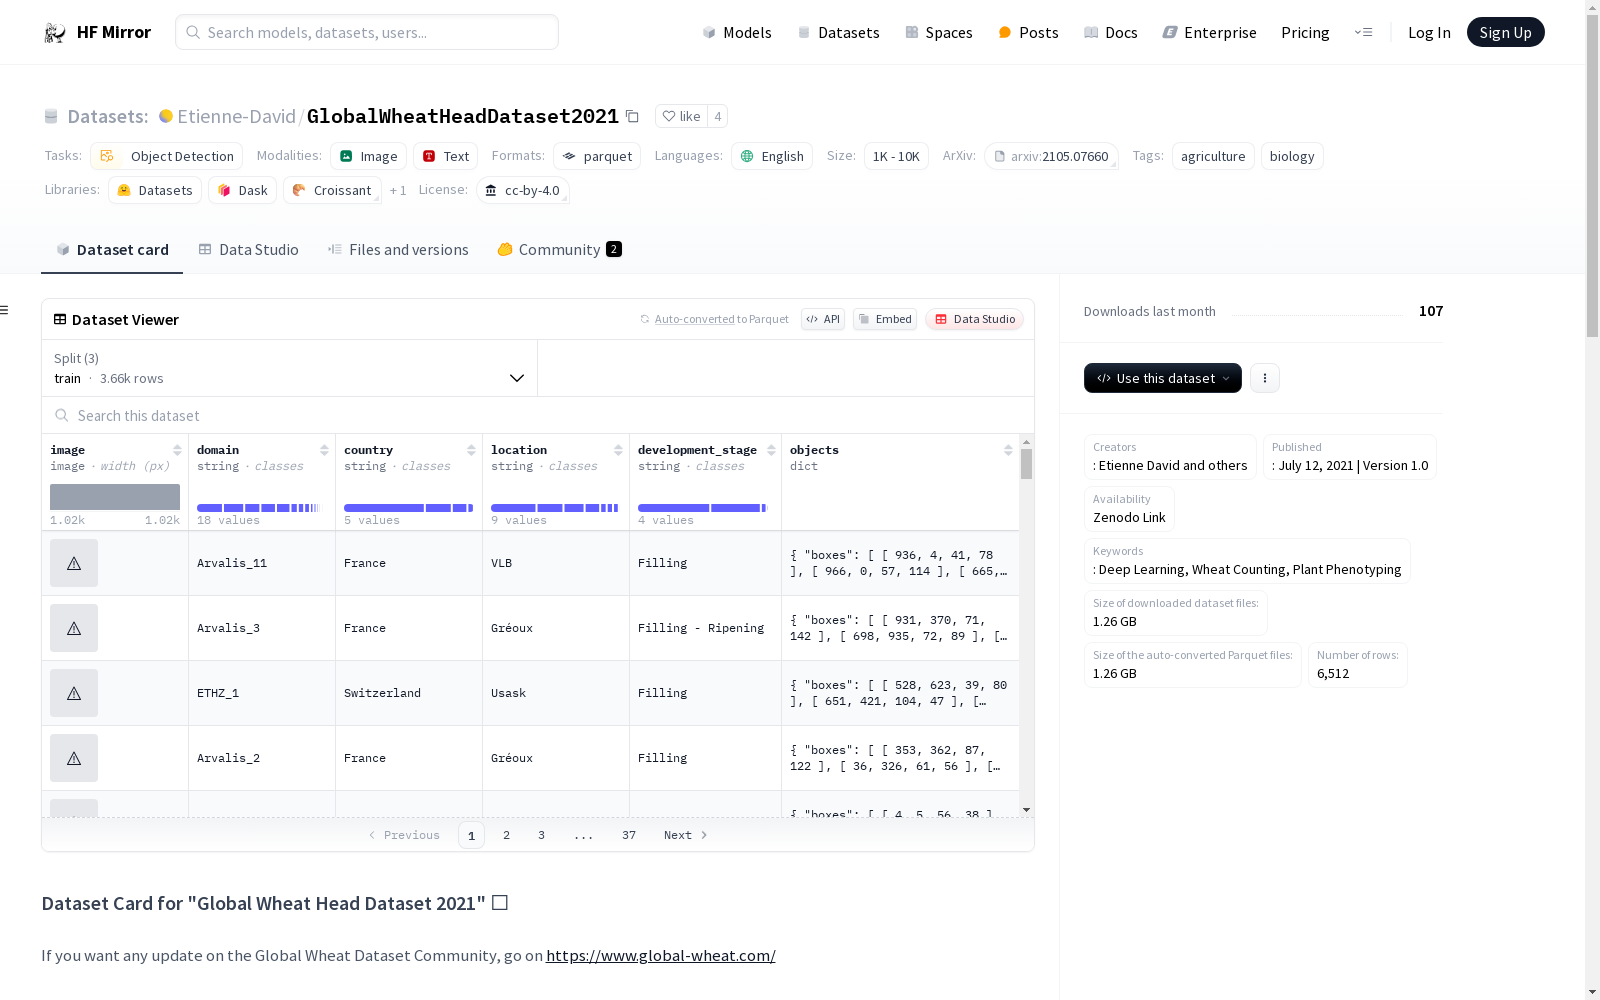Sort the domain column

tap(324, 450)
